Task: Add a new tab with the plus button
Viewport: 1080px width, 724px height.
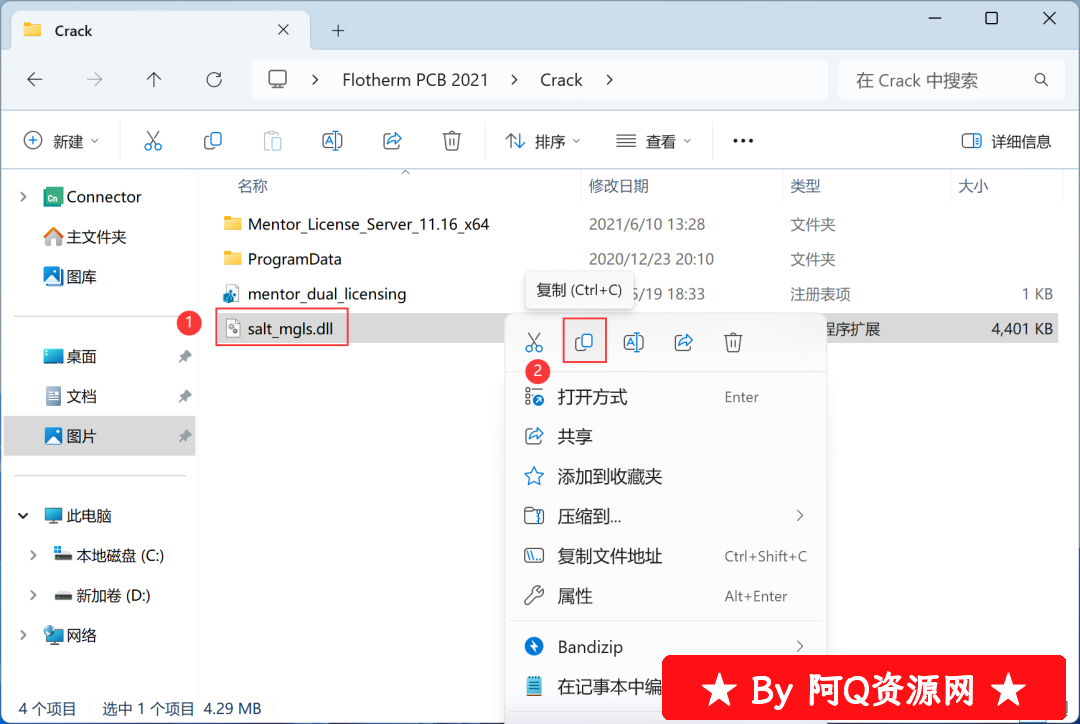Action: point(338,30)
